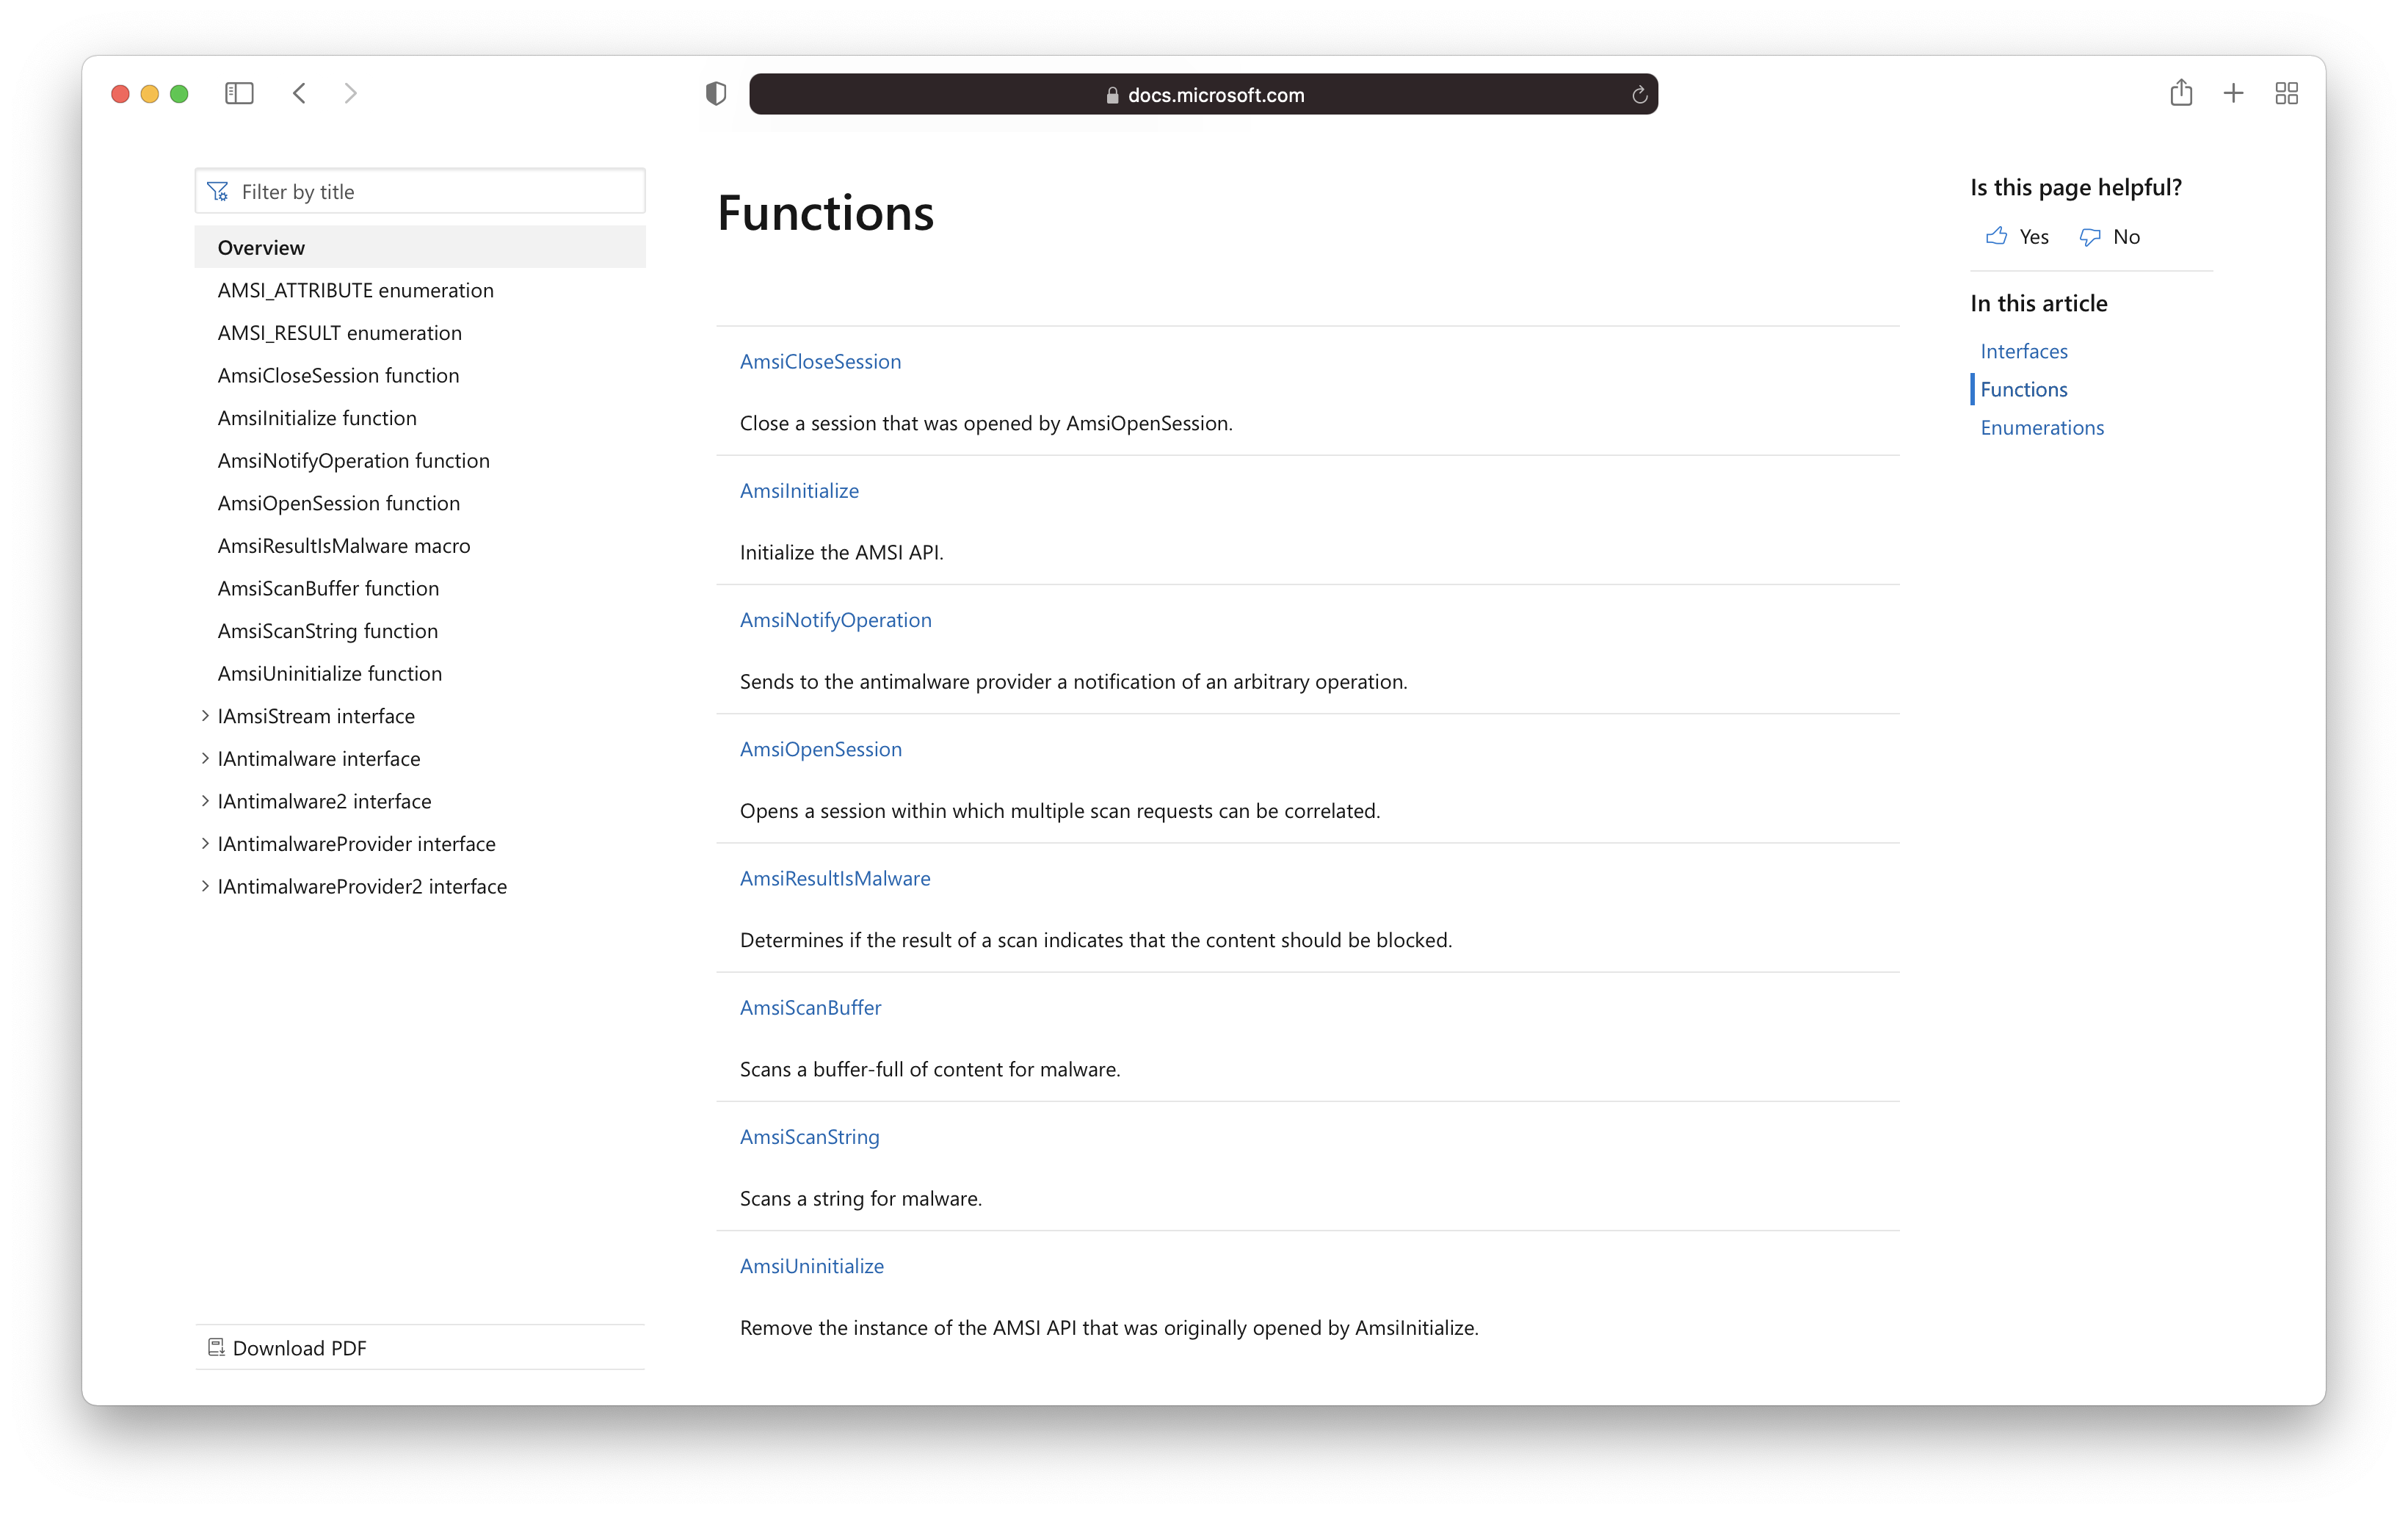Select the Functions indicator in the article outline

point(2023,389)
